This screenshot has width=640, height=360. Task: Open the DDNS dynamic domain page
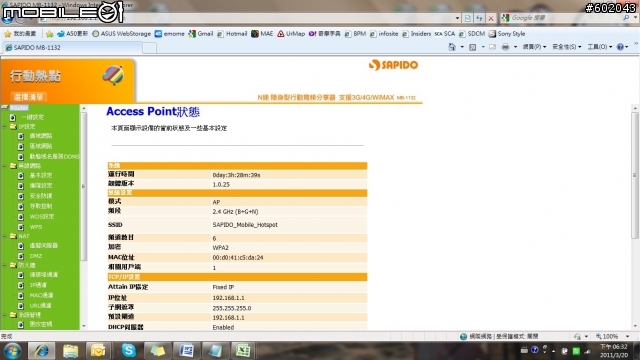point(54,156)
